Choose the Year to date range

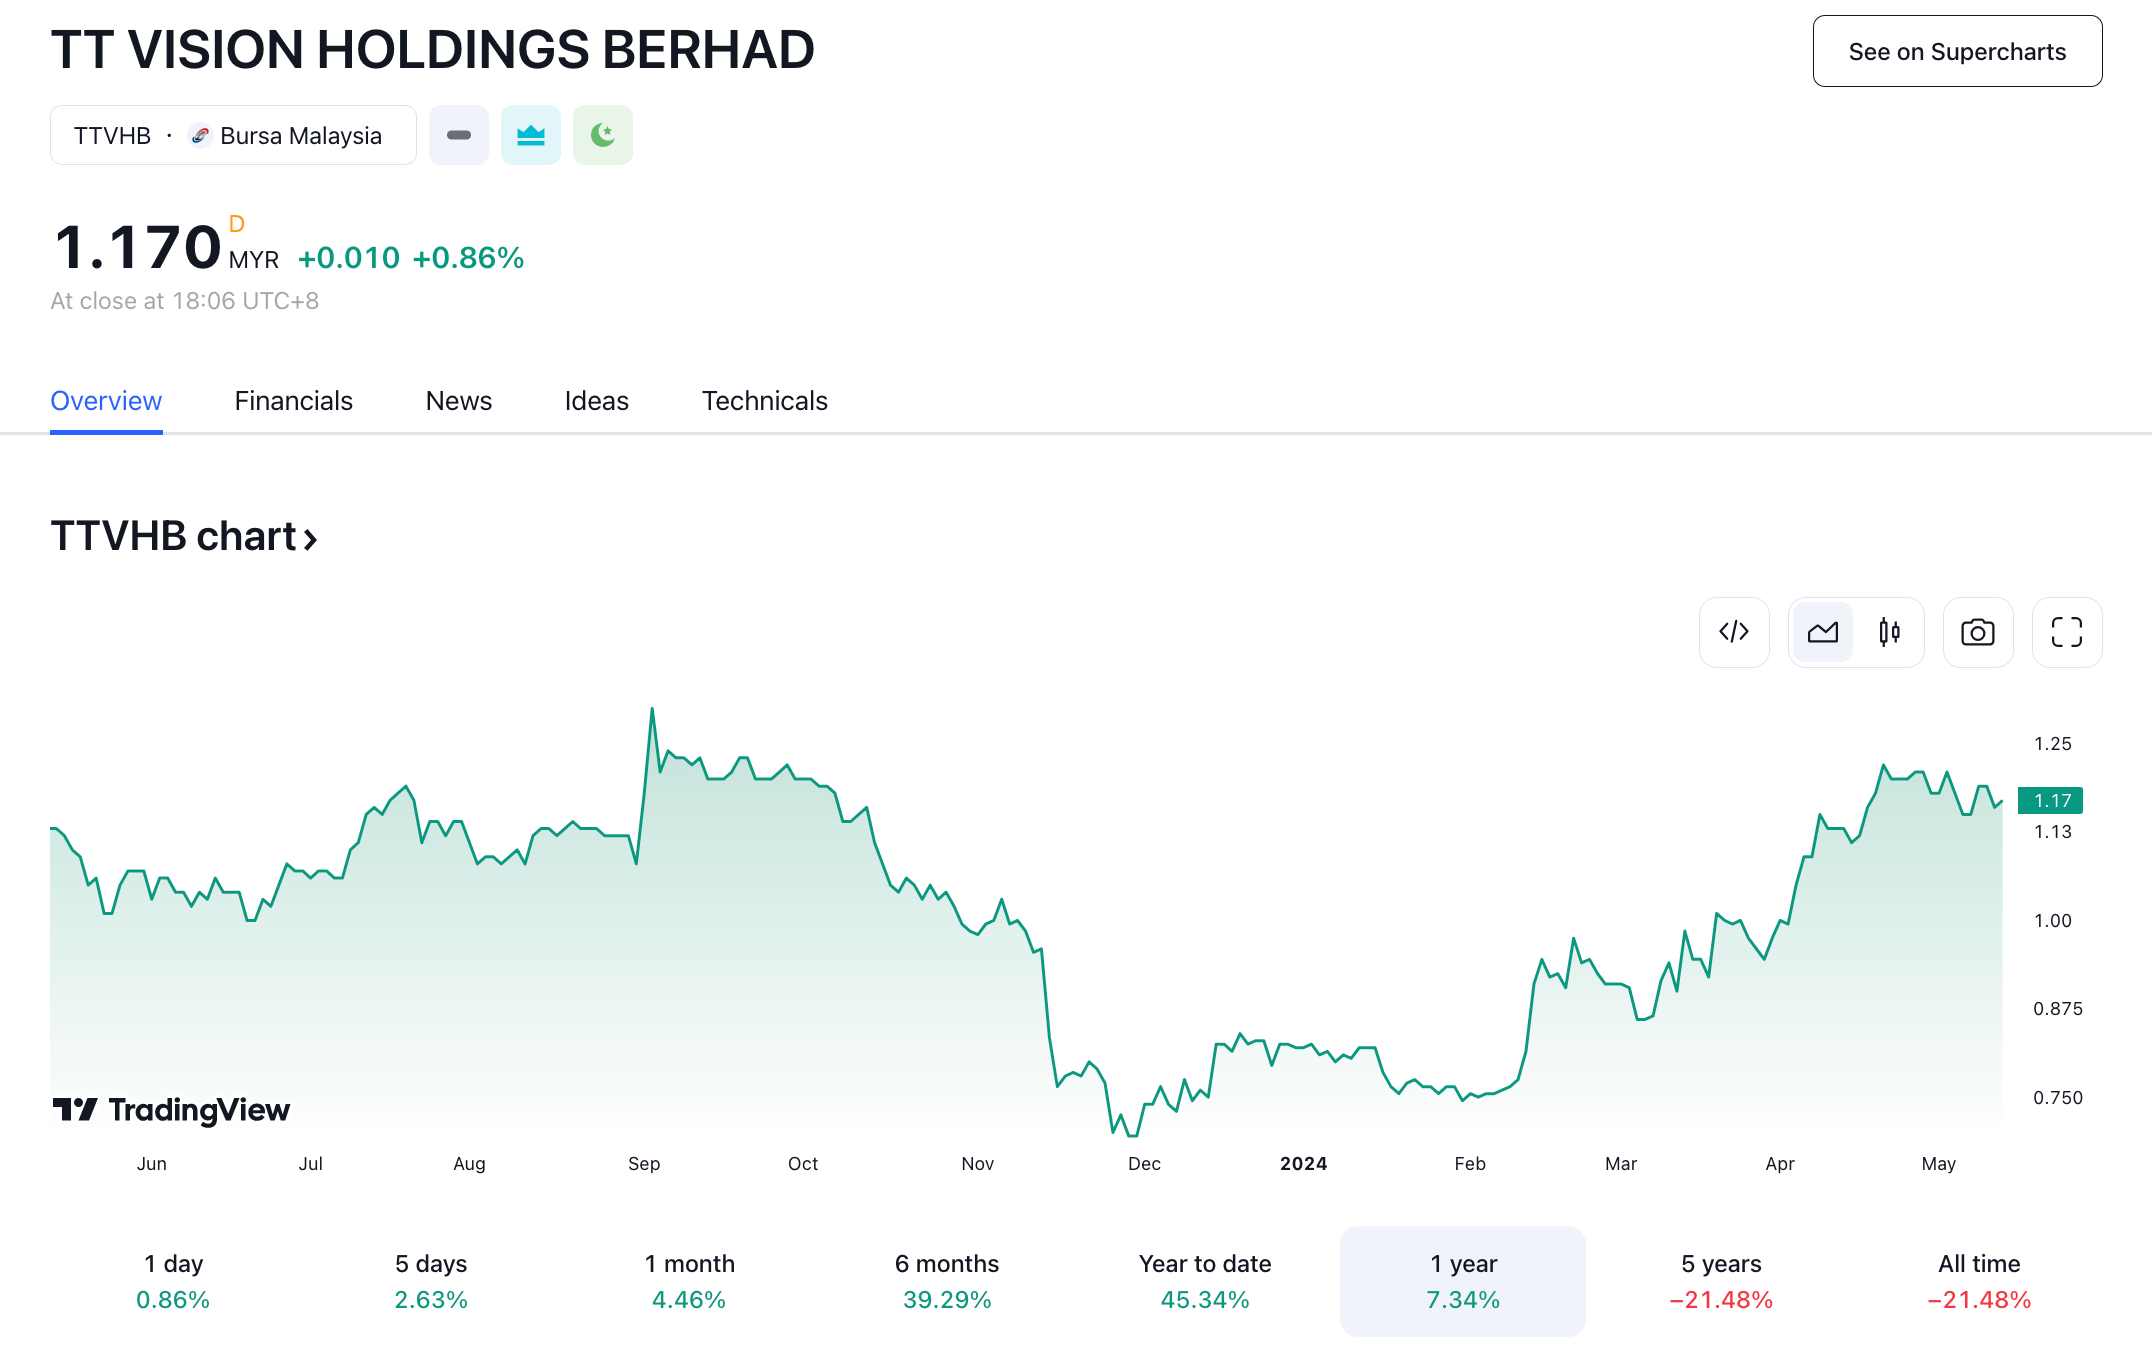[x=1205, y=1281]
